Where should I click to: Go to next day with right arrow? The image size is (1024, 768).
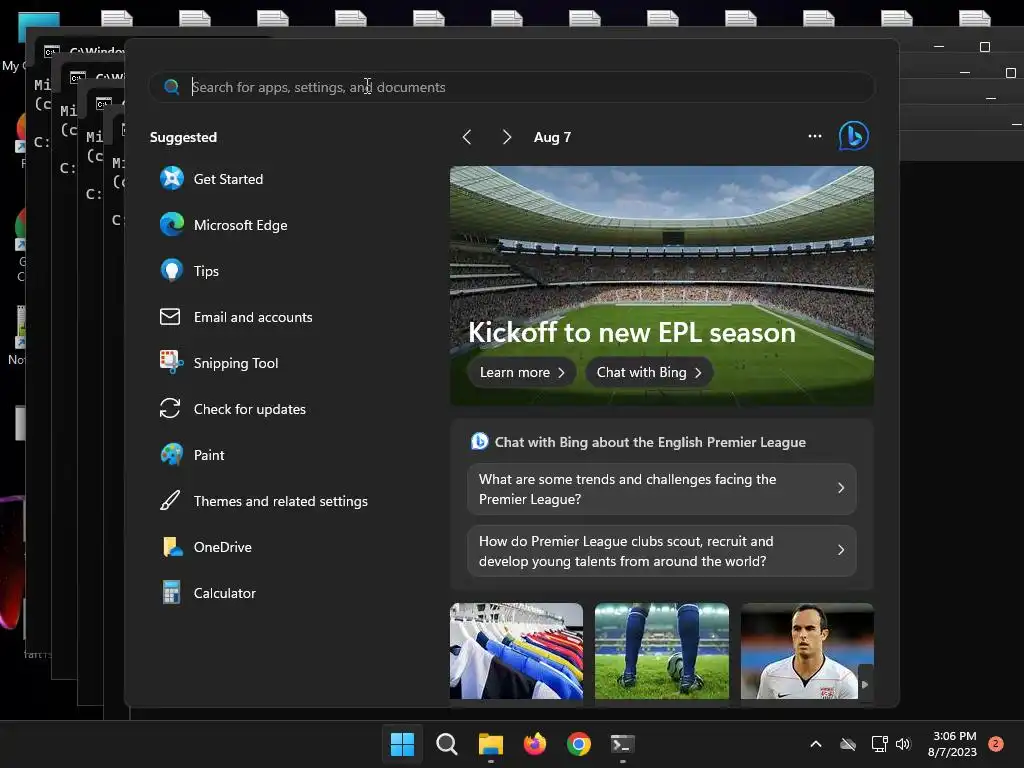507,137
